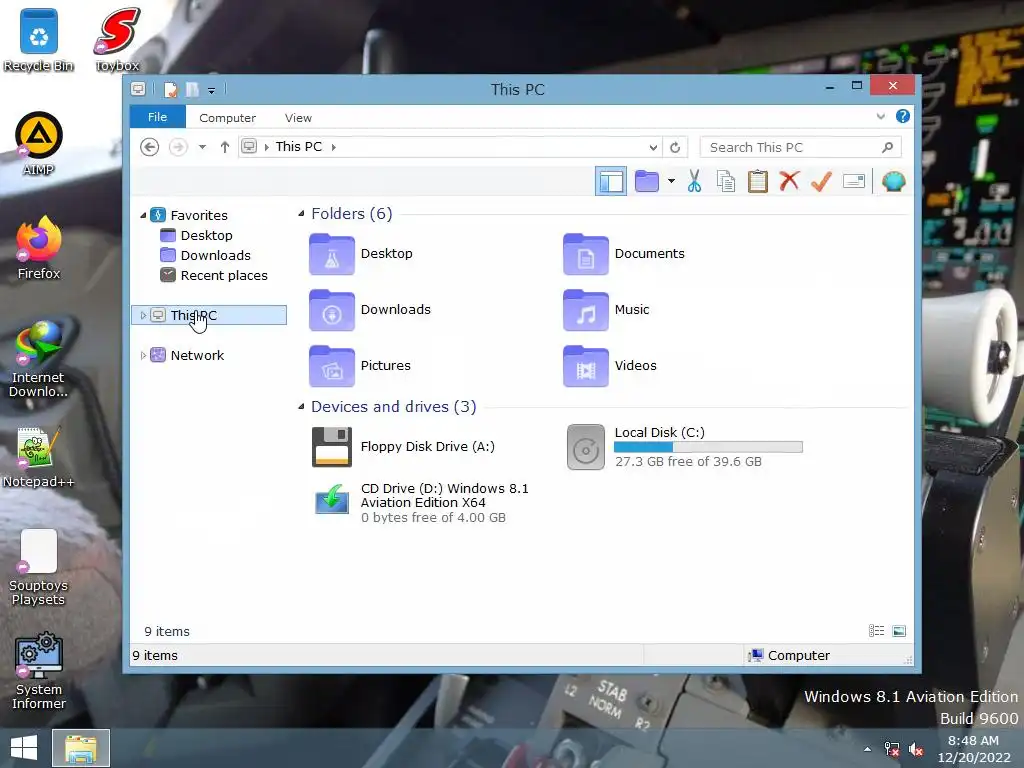1024x768 pixels.
Task: Select the Desktop folder icon
Action: pos(332,254)
